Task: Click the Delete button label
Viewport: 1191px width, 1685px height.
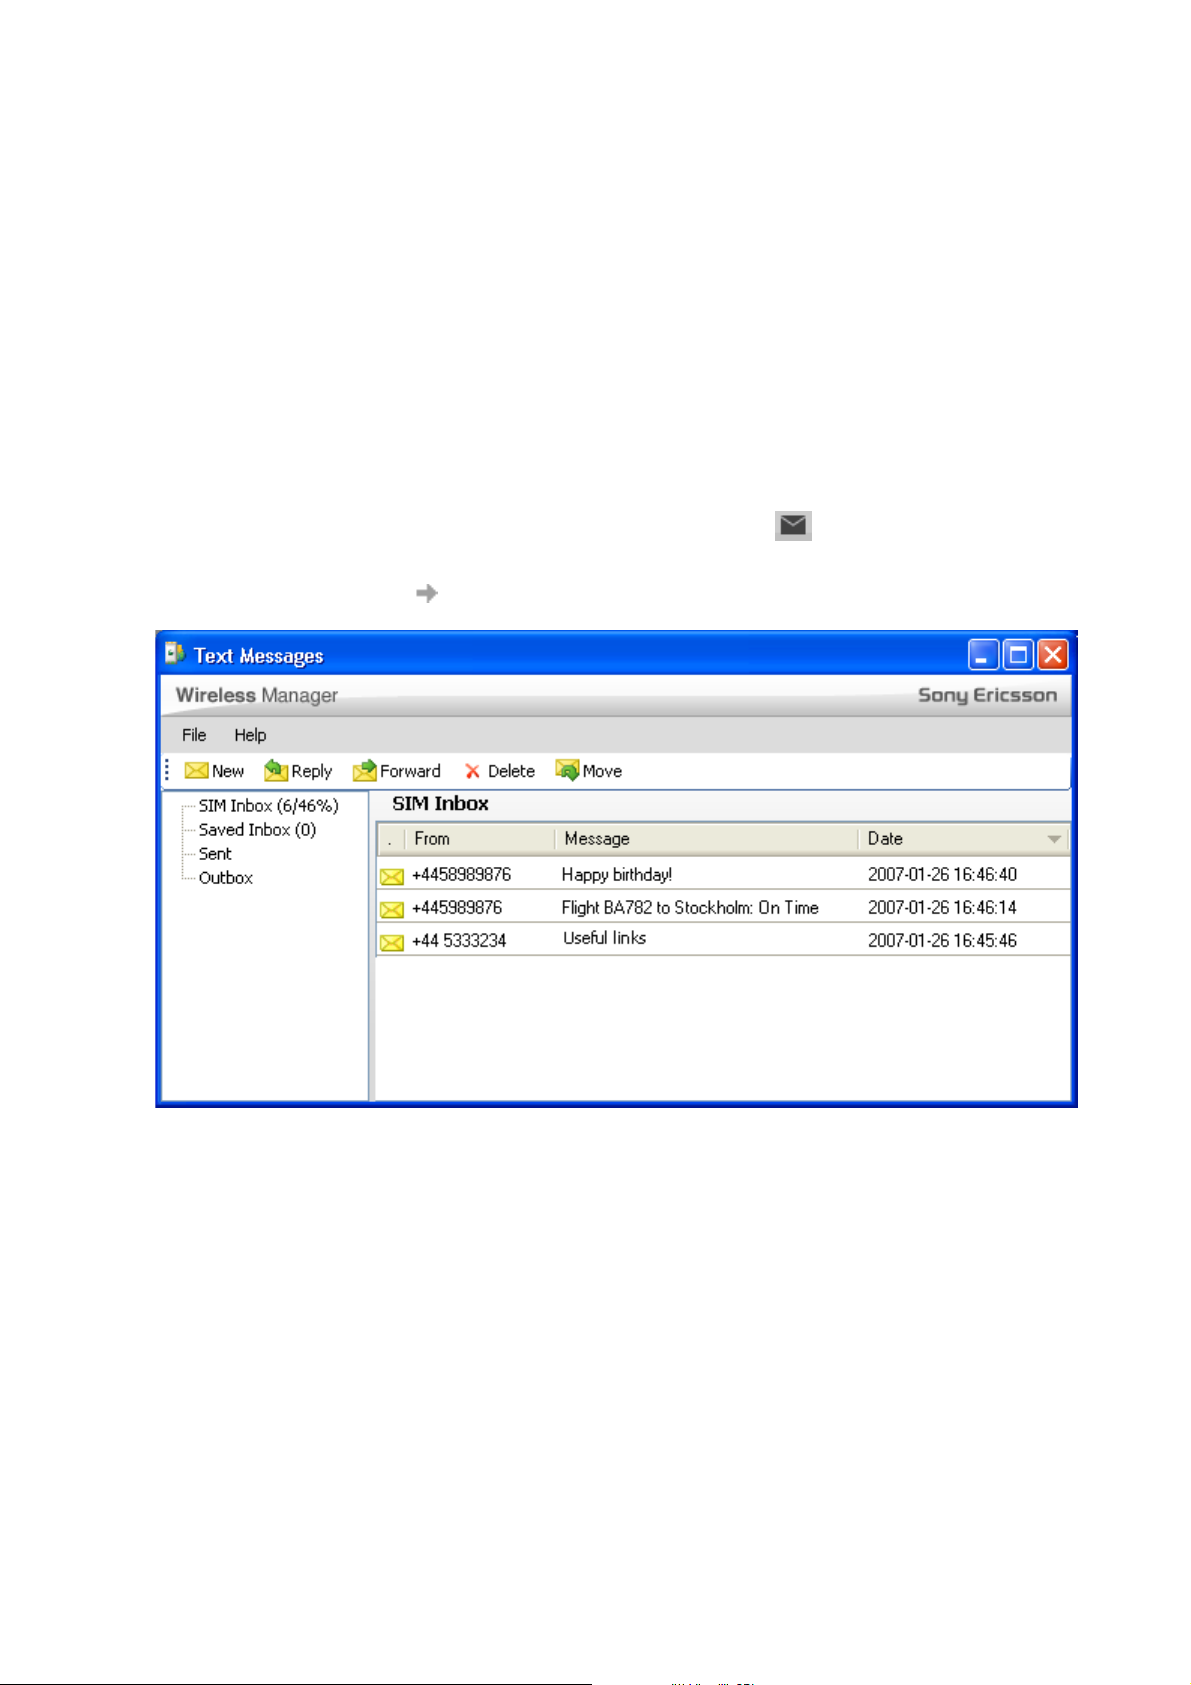Action: (511, 771)
